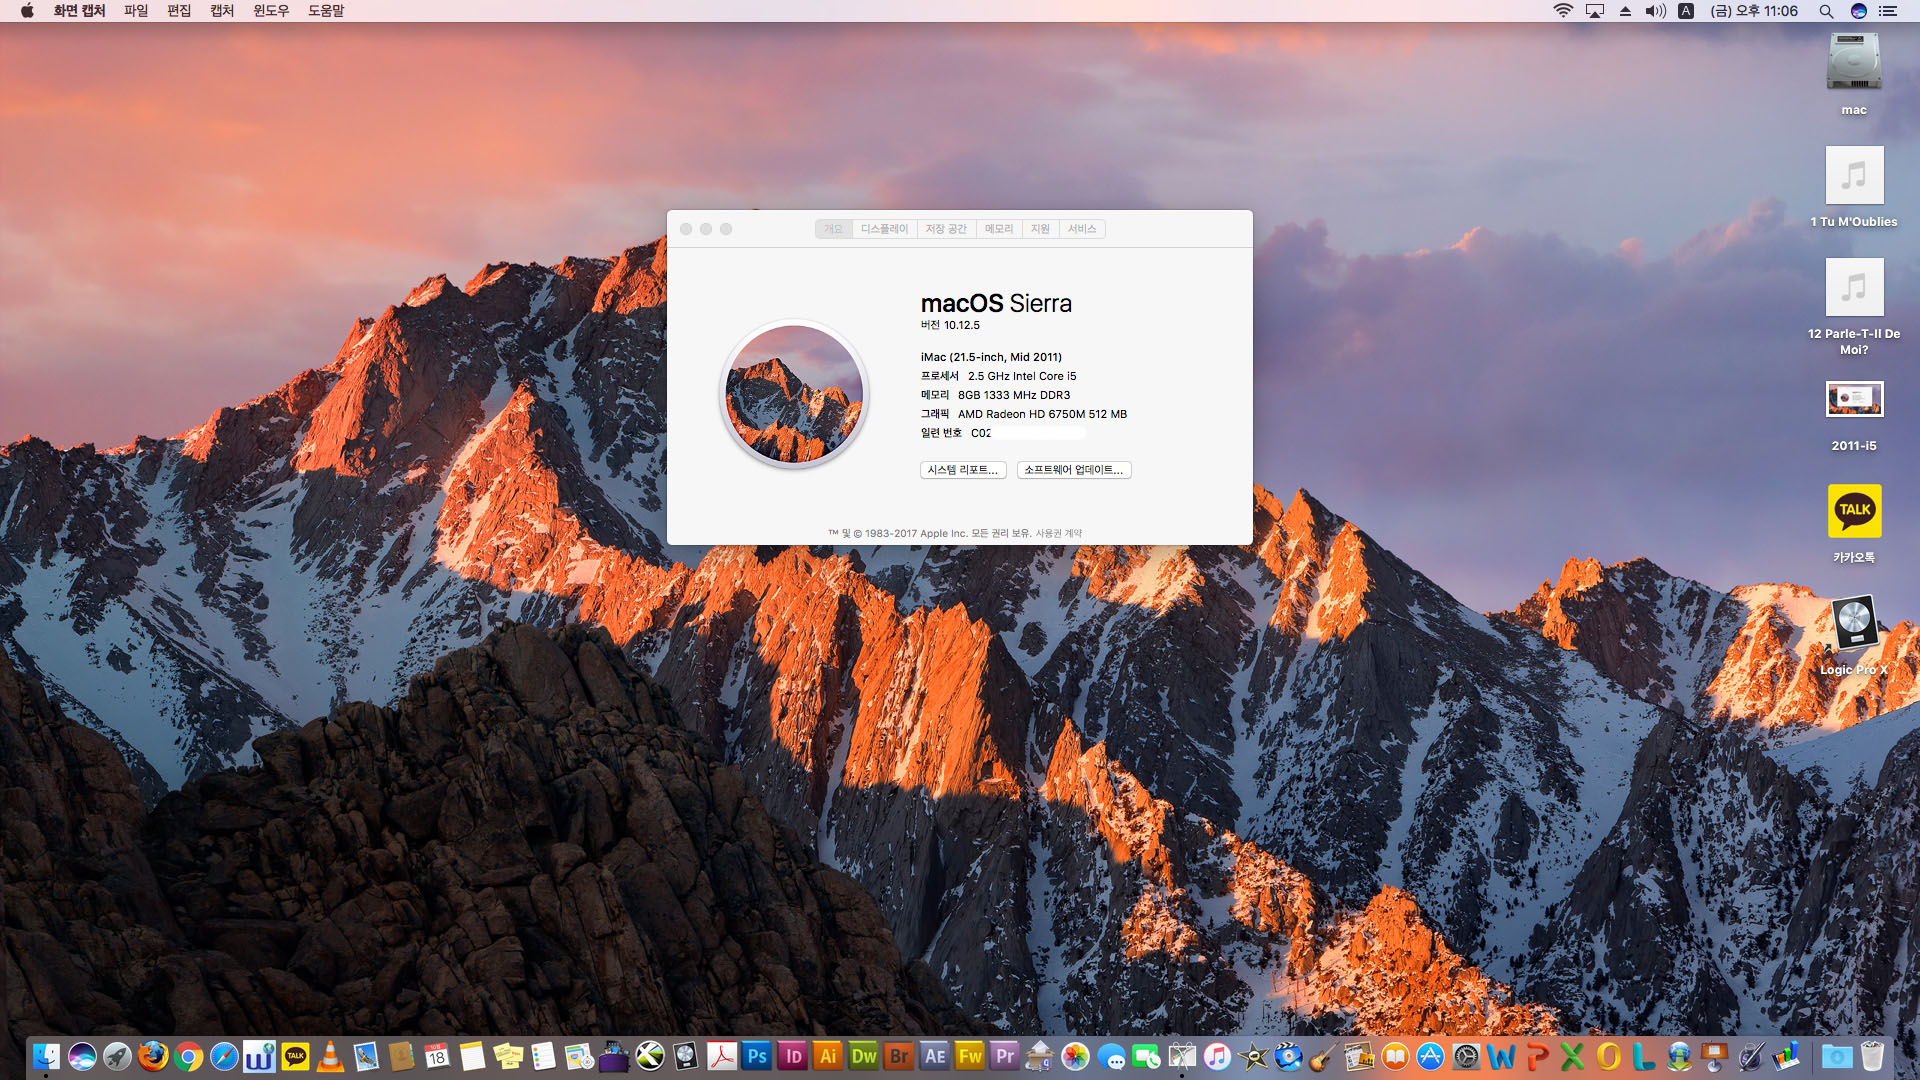Open the 2011-i5 screenshot thumbnail
1920x1080 pixels.
pos(1854,399)
